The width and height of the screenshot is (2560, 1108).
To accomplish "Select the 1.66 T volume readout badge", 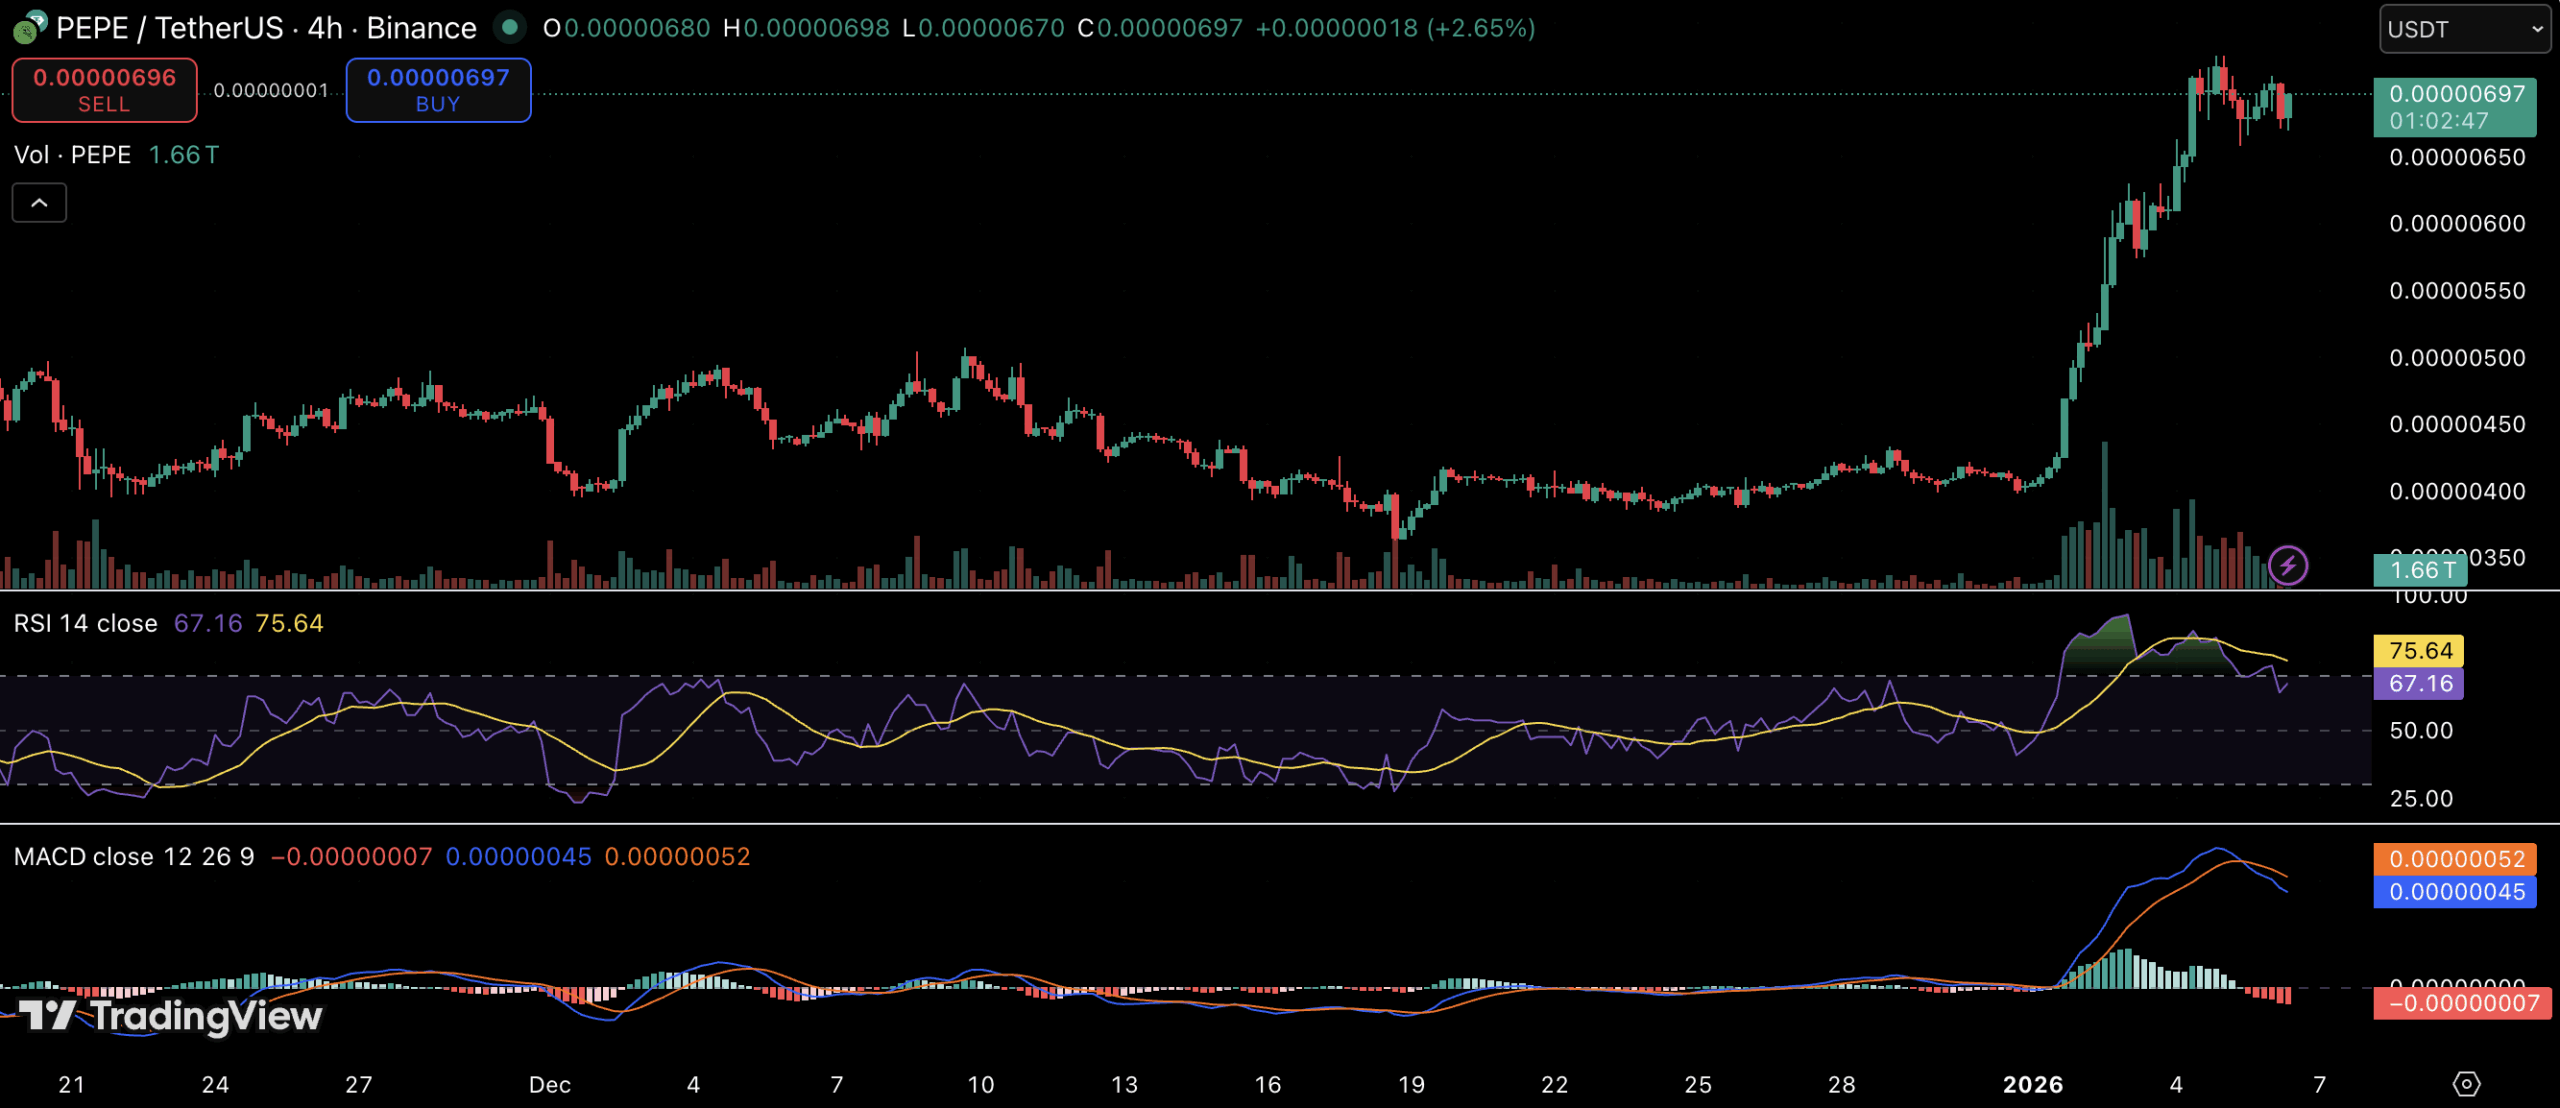I will [2420, 568].
